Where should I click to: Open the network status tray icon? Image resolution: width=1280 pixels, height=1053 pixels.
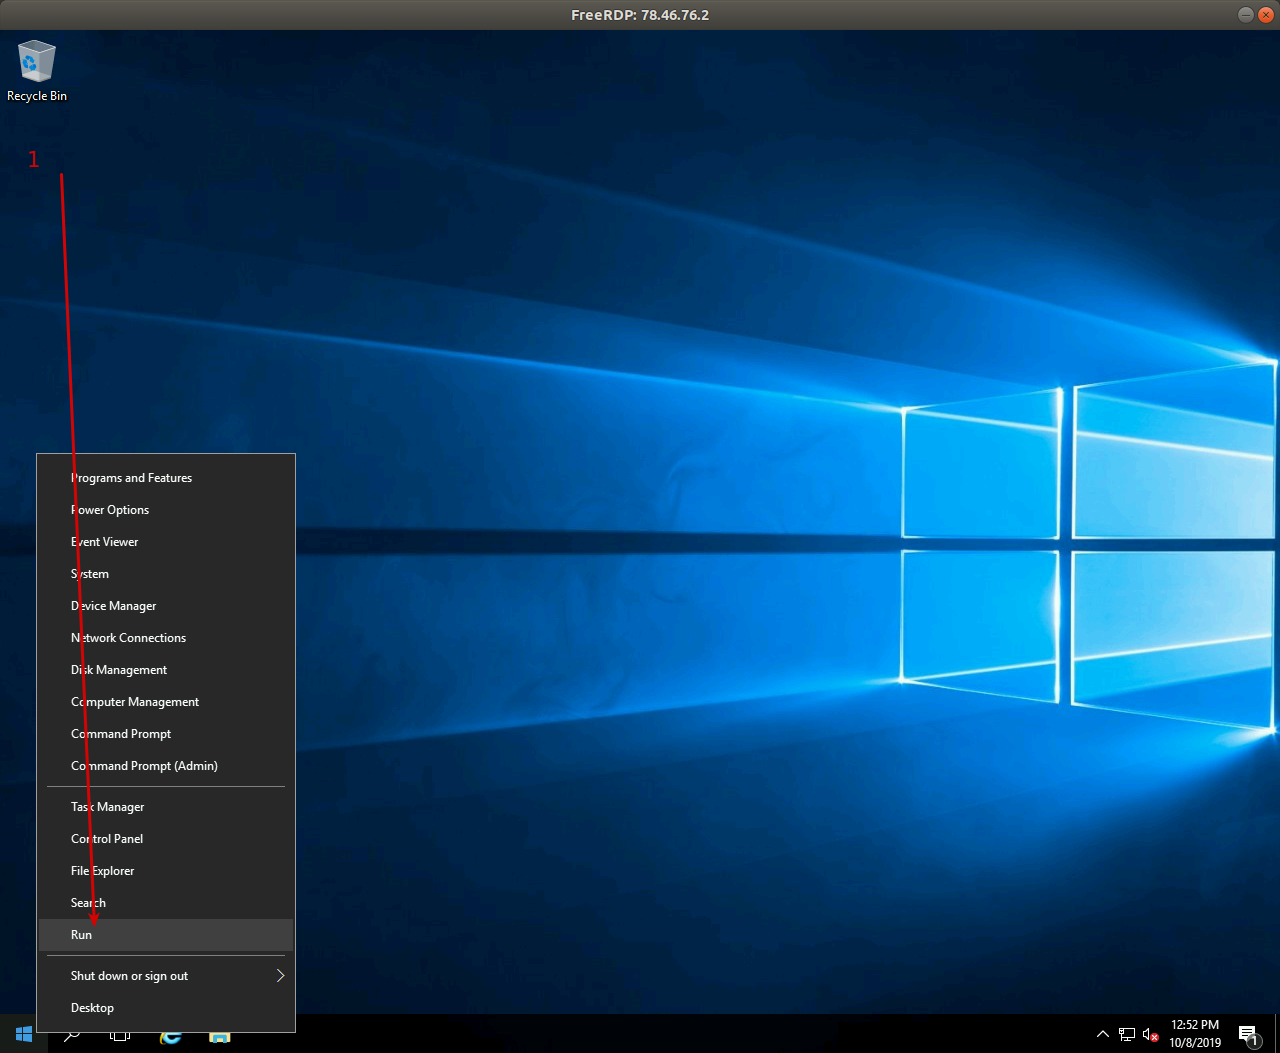coord(1127,1034)
